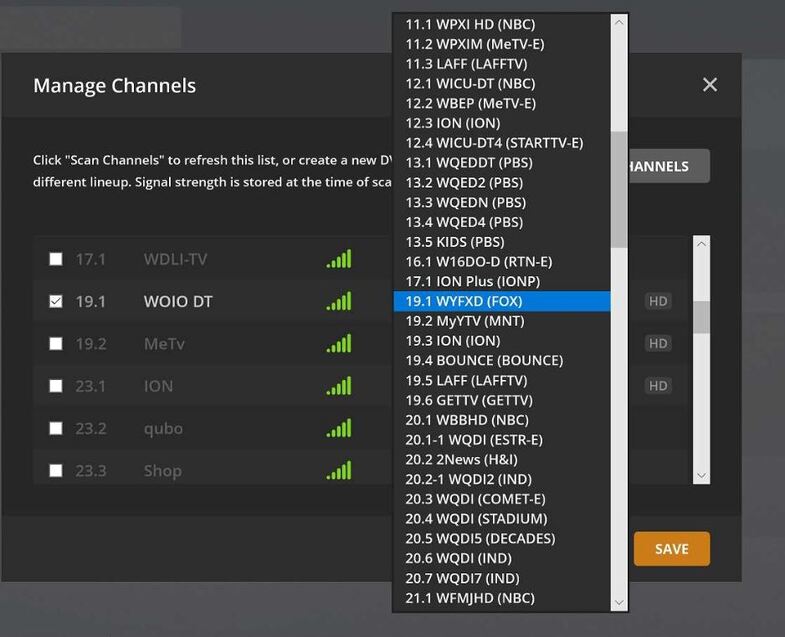Select 16.1 W16DO-D (RTN-E)
This screenshot has width=785, height=637.
pos(502,261)
